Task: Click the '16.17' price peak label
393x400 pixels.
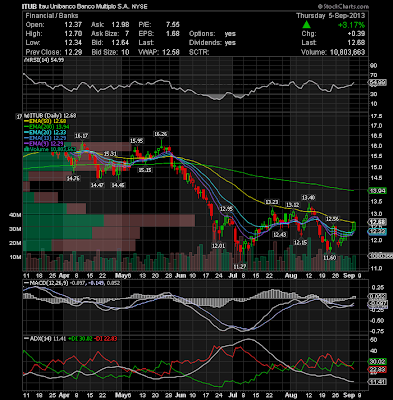Action: click(81, 136)
